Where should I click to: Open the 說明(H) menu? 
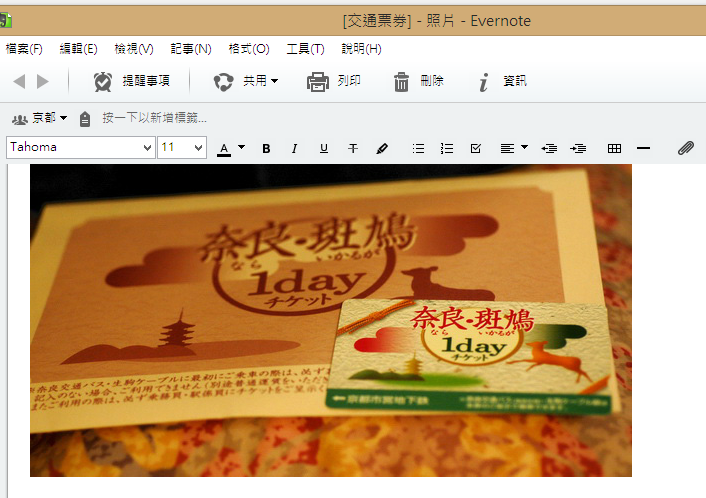(361, 49)
